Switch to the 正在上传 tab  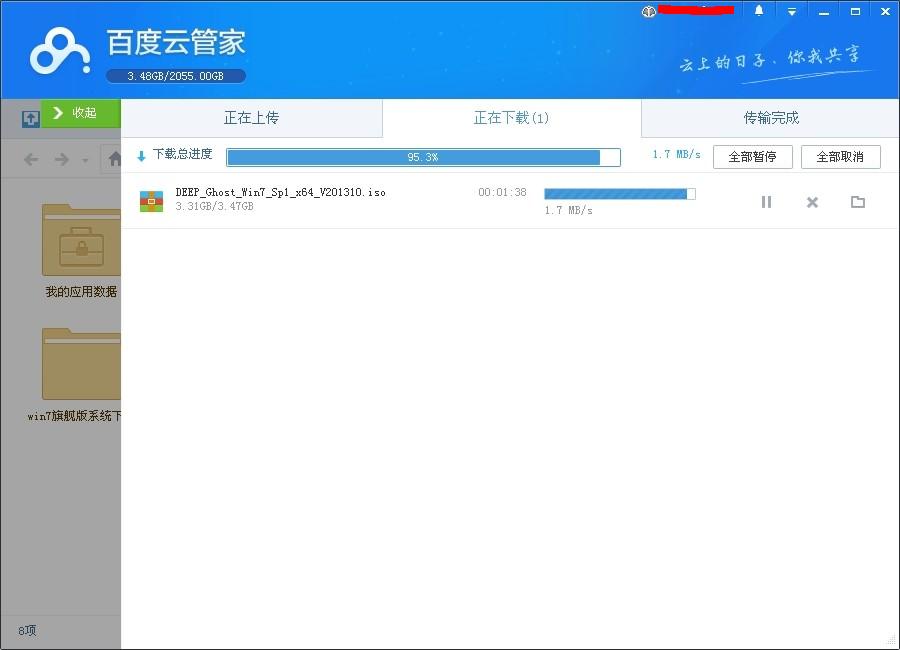point(251,118)
